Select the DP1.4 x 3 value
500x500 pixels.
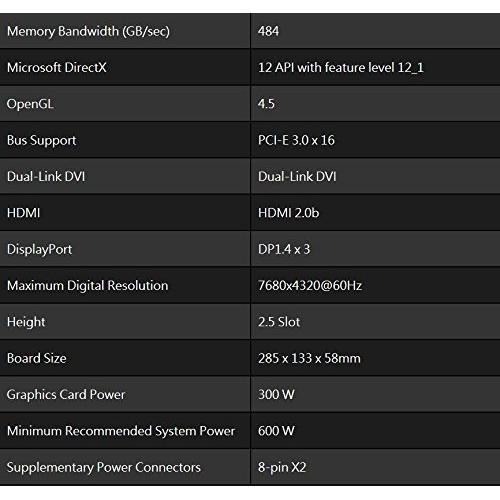(x=284, y=249)
